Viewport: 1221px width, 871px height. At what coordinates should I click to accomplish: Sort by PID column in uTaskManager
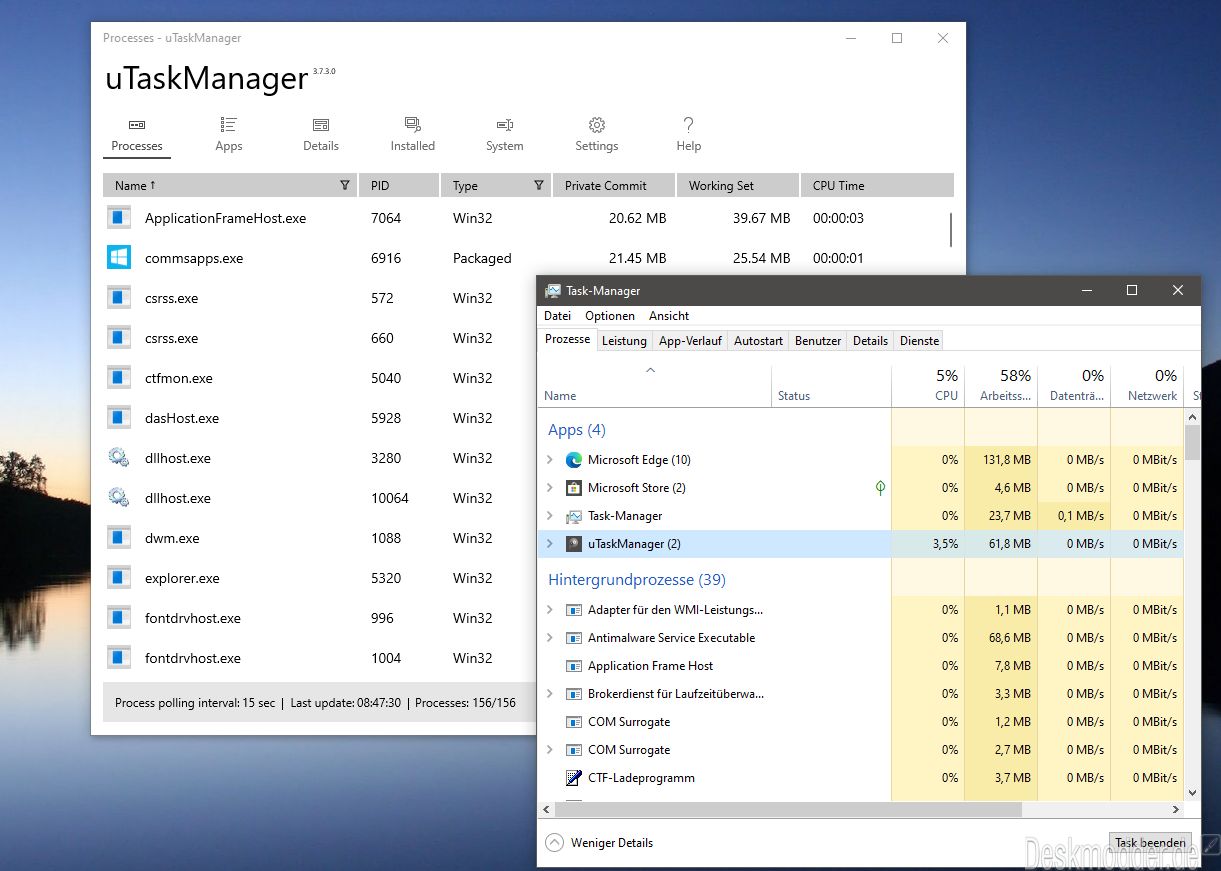point(399,185)
